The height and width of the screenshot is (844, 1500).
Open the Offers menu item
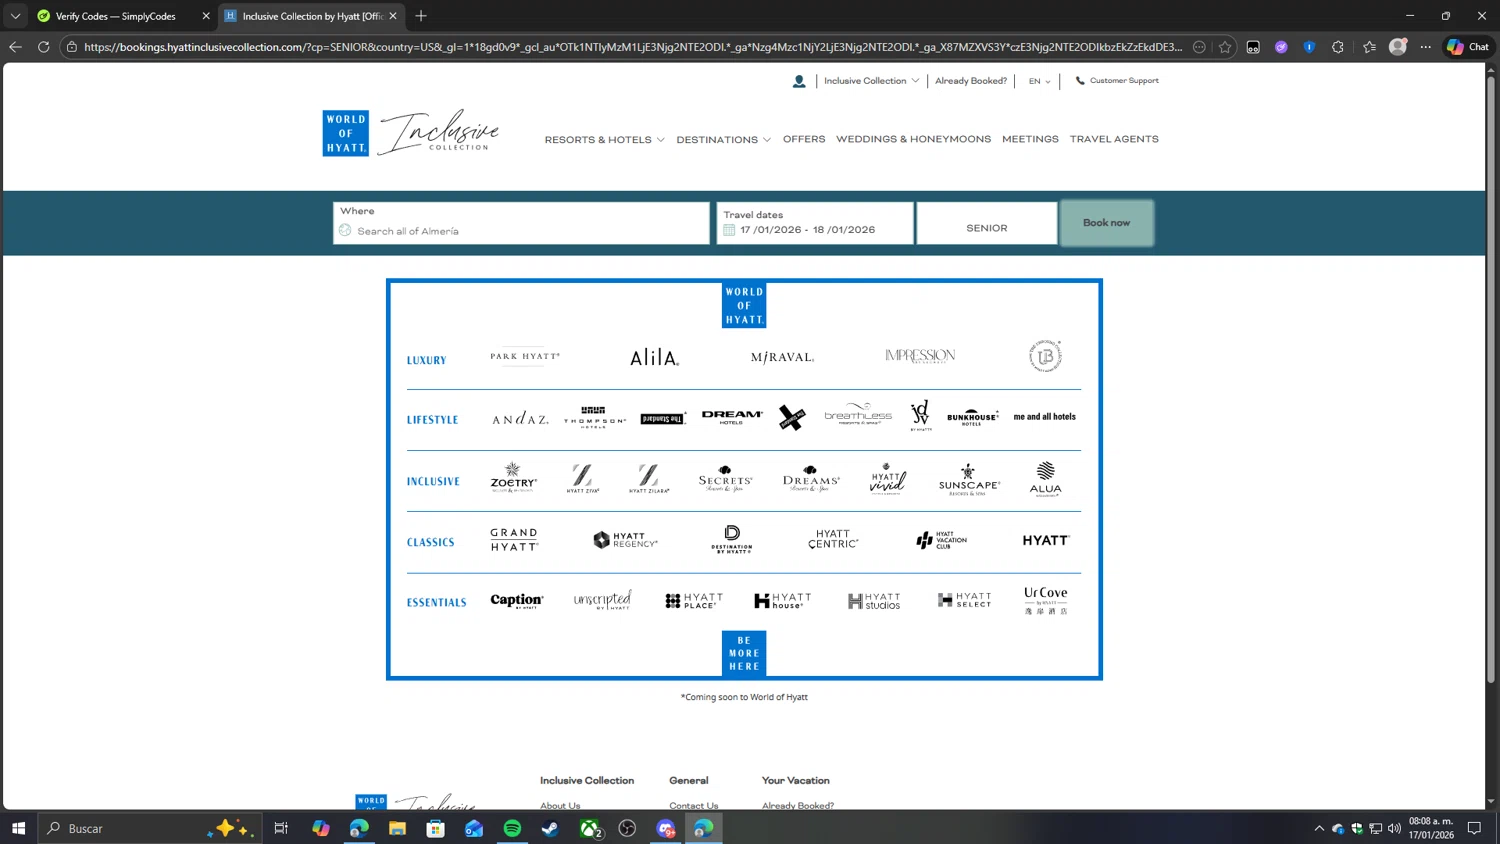pos(804,139)
